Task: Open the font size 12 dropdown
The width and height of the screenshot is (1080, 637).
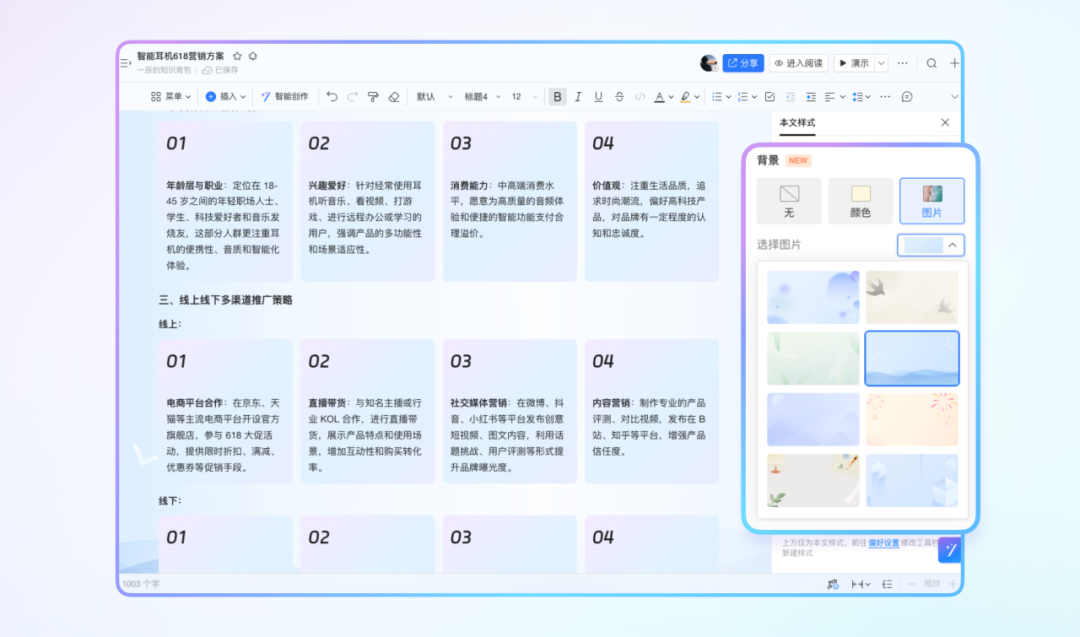Action: (x=523, y=97)
